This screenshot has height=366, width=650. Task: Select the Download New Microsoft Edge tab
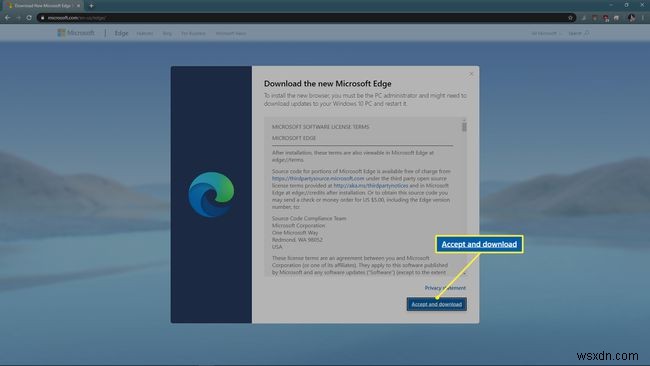click(x=43, y=6)
